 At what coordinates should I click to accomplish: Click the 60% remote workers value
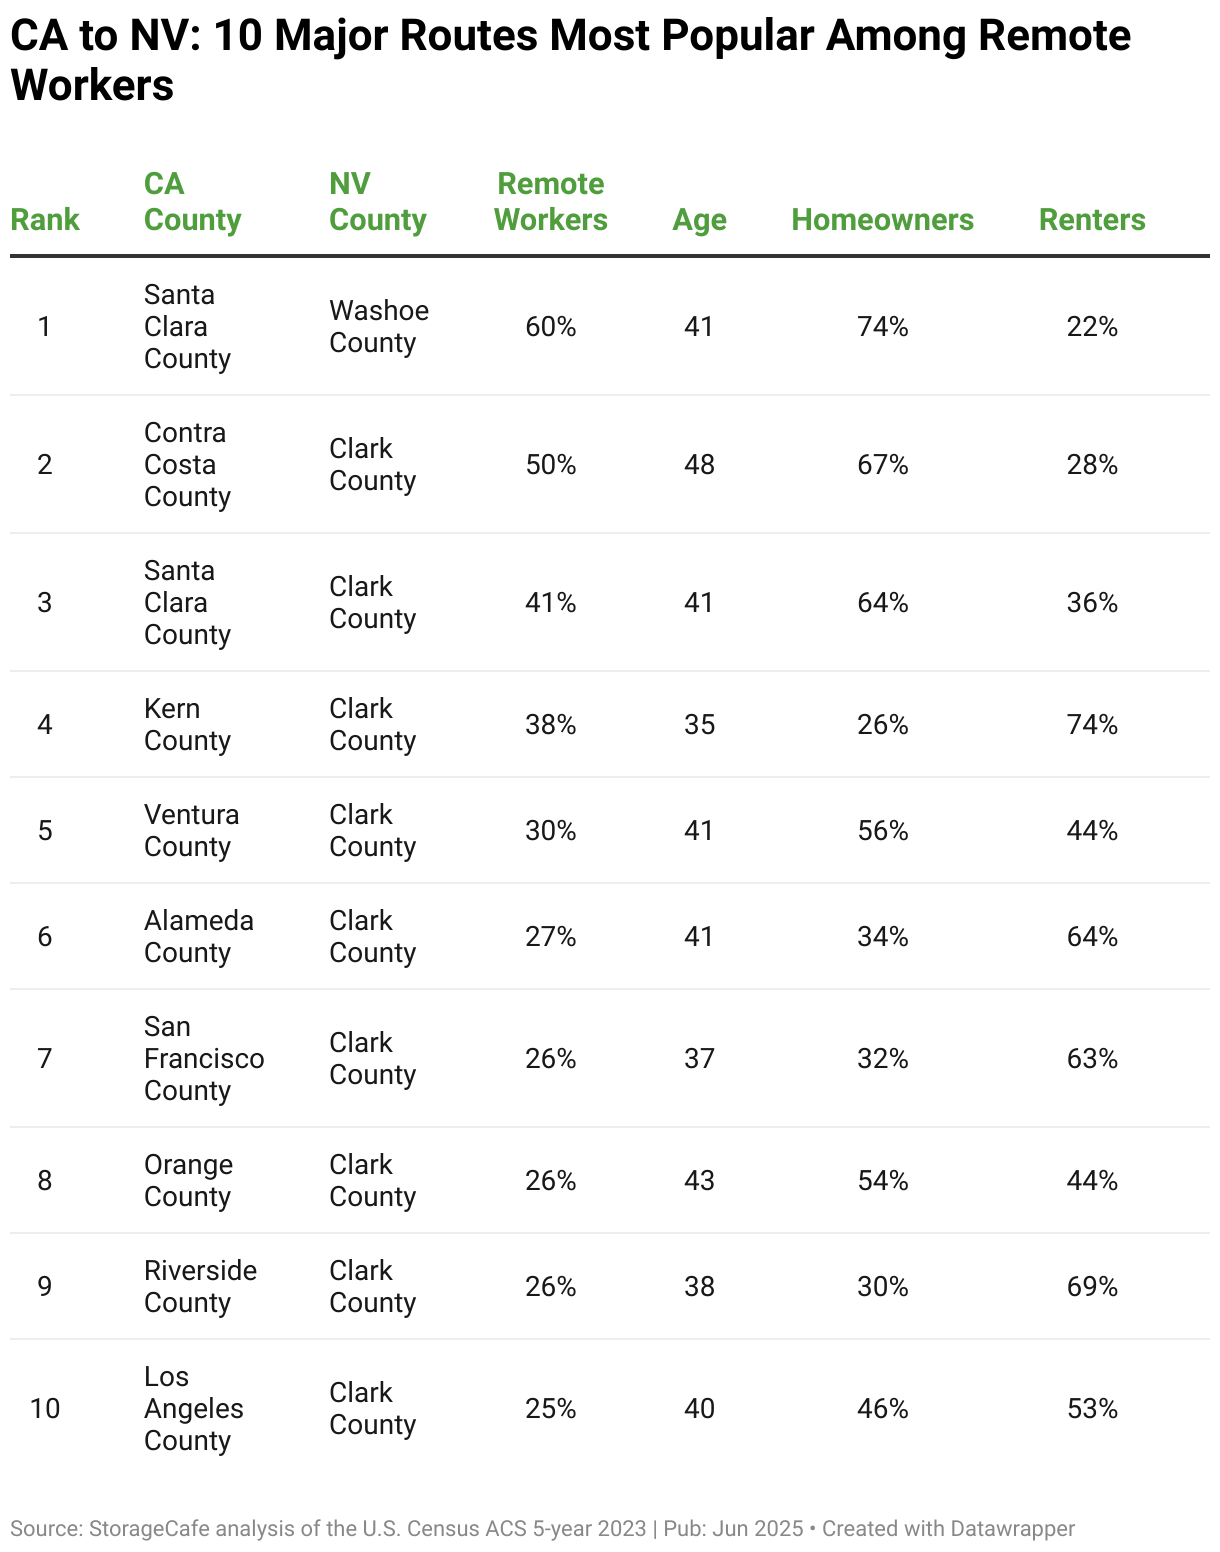[x=551, y=327]
